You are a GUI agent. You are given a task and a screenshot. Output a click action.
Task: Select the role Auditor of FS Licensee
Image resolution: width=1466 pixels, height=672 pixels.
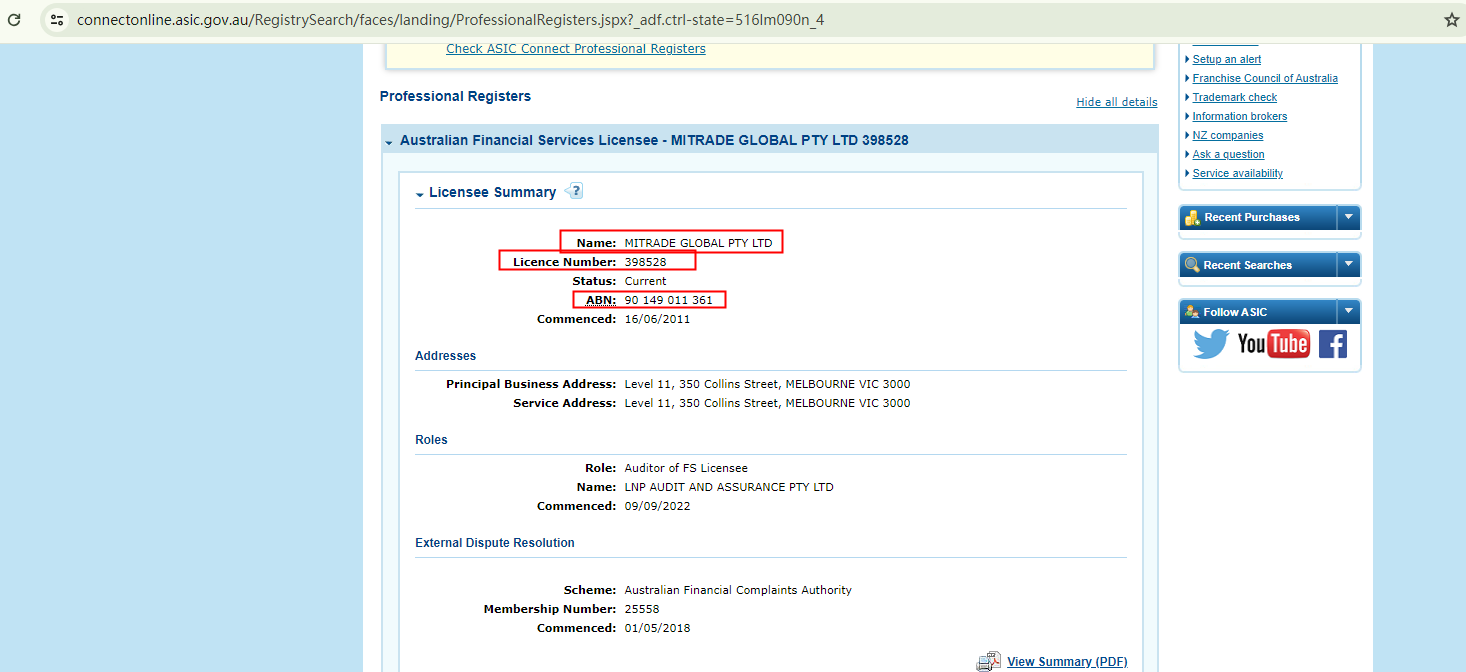point(686,468)
